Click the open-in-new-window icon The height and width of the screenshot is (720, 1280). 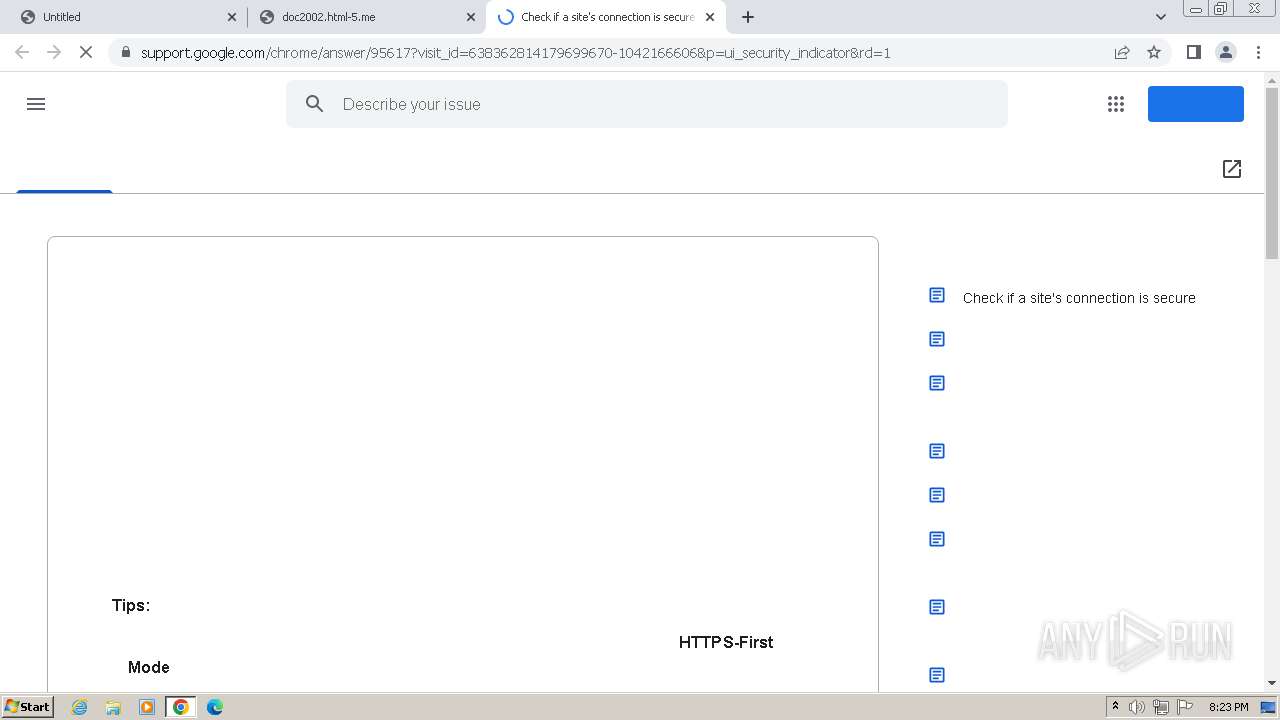click(x=1232, y=169)
